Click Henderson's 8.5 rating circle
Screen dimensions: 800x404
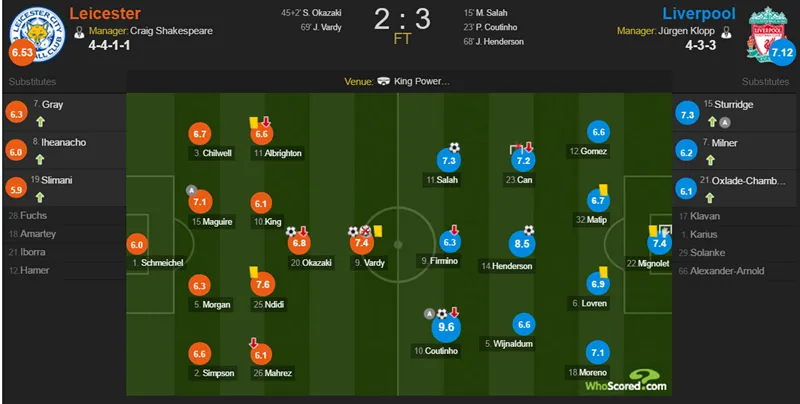521,244
